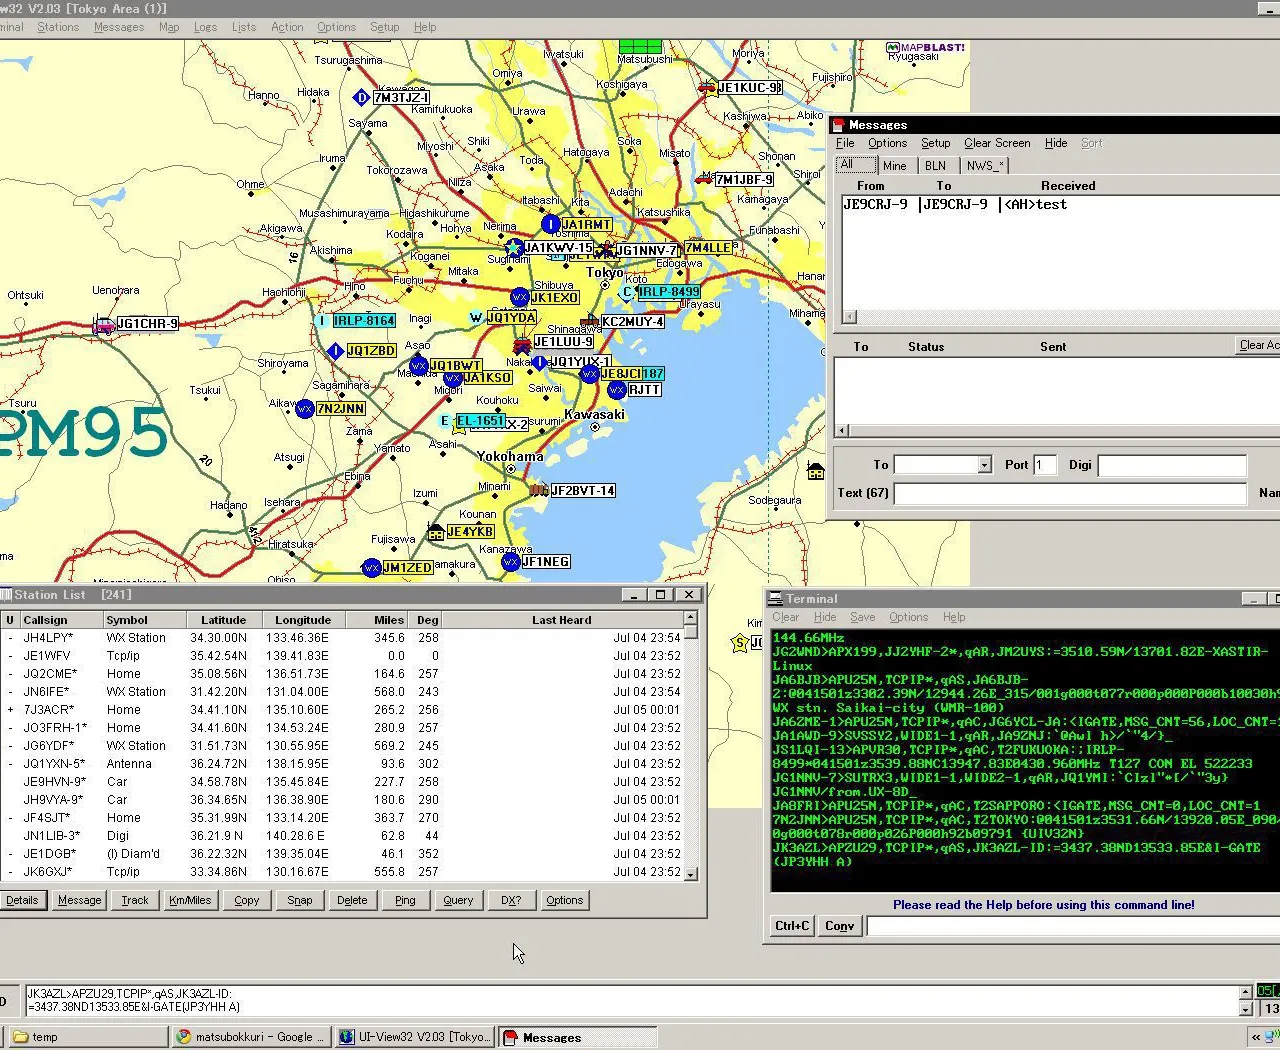1280x1050 pixels.
Task: Select the JQ1YDA station W icon
Action: click(x=476, y=318)
